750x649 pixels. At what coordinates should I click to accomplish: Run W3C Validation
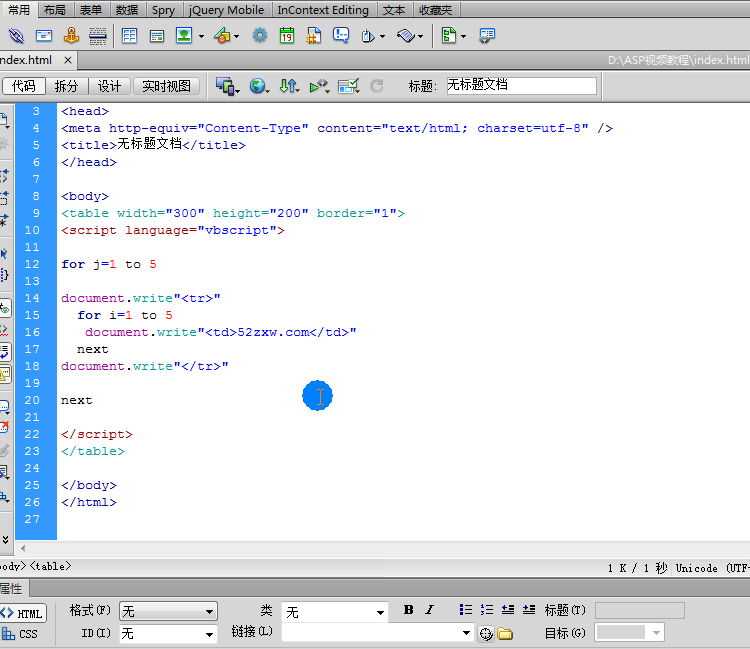tap(319, 86)
